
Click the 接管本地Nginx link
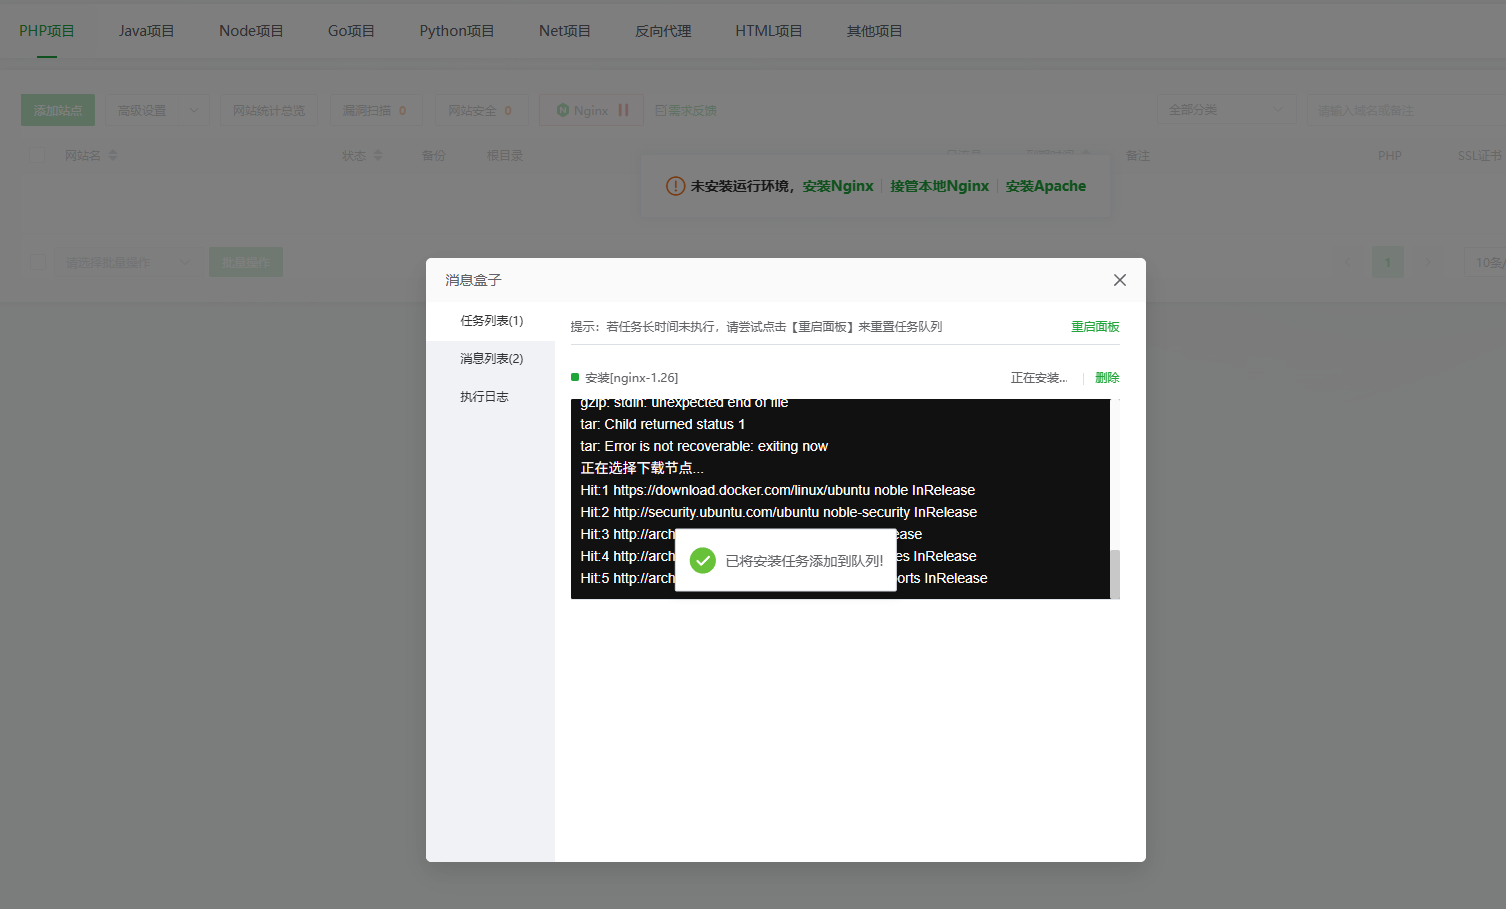939,186
